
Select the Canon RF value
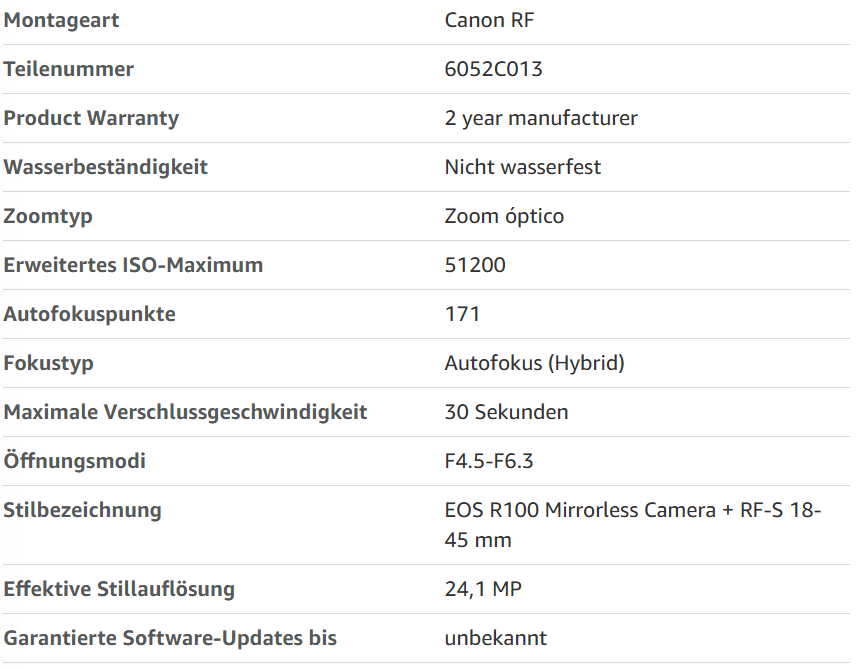489,20
